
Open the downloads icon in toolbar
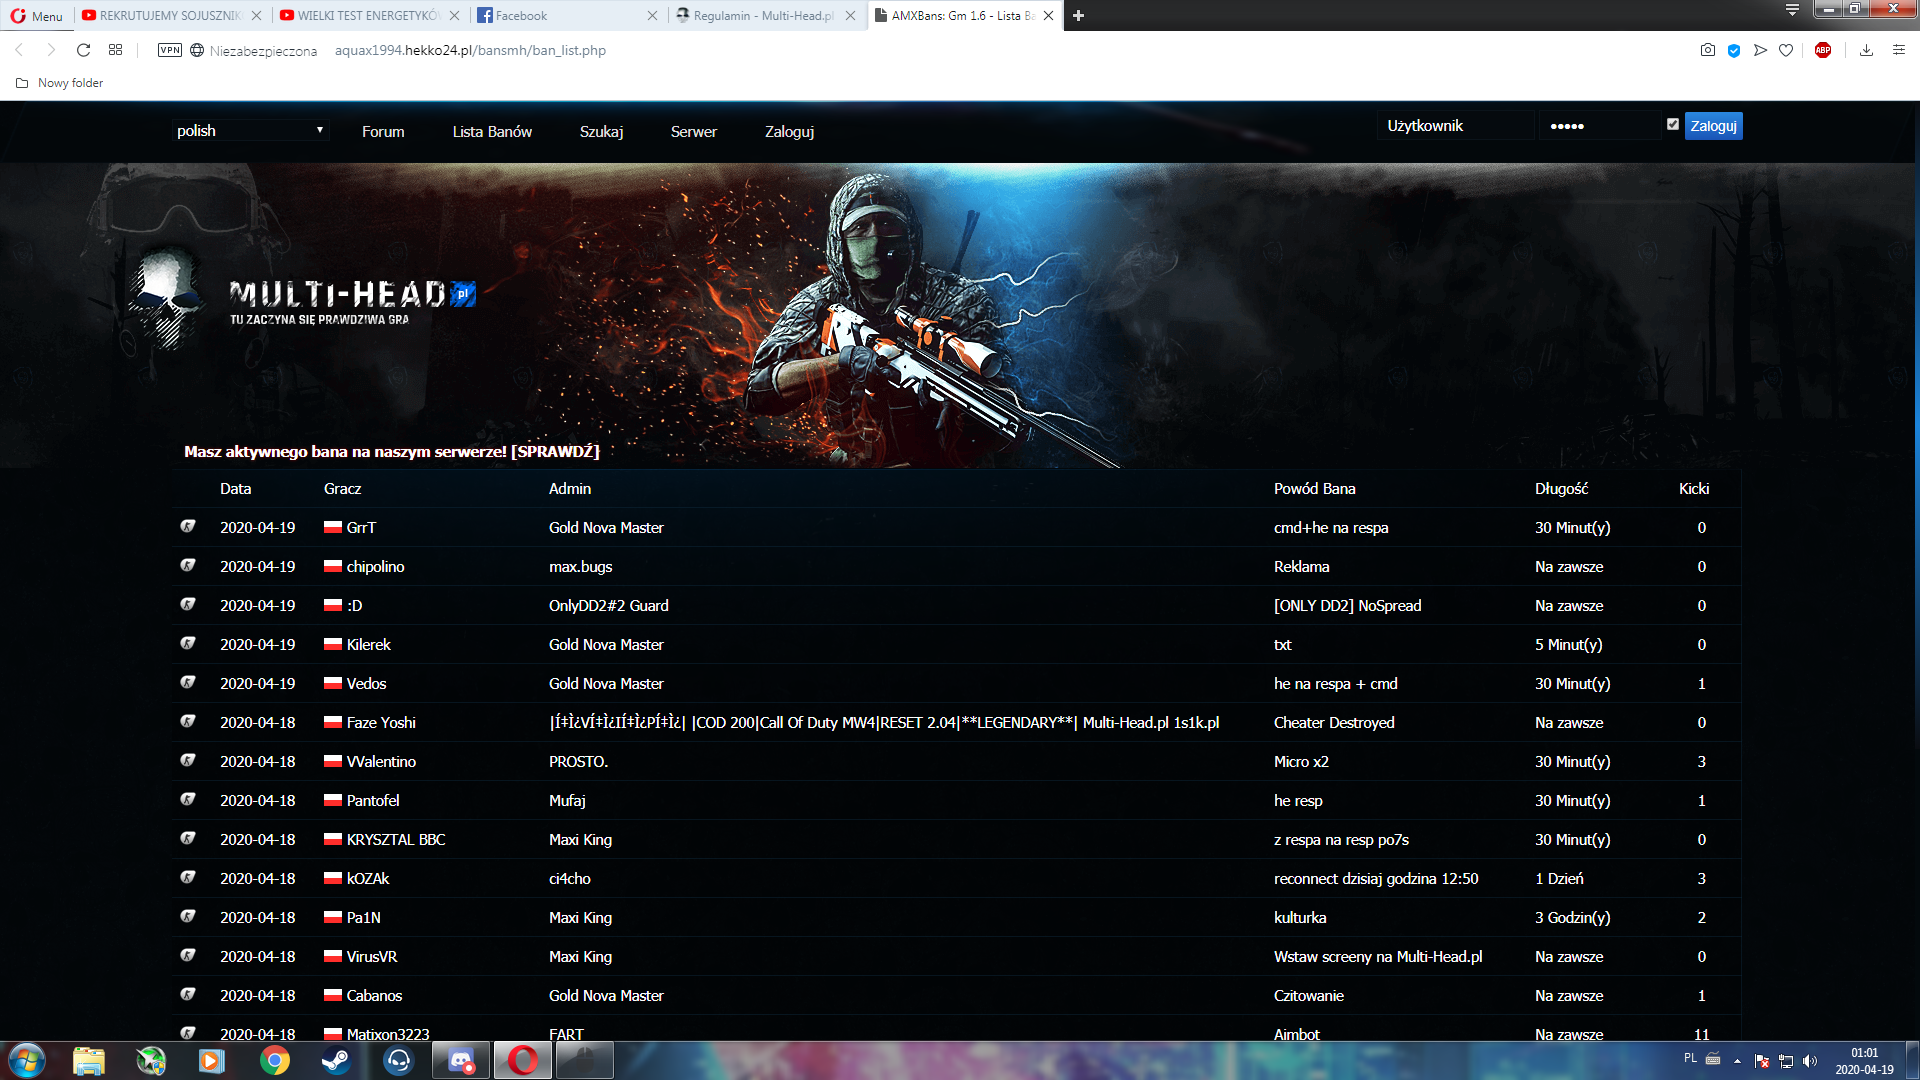pos(1866,50)
